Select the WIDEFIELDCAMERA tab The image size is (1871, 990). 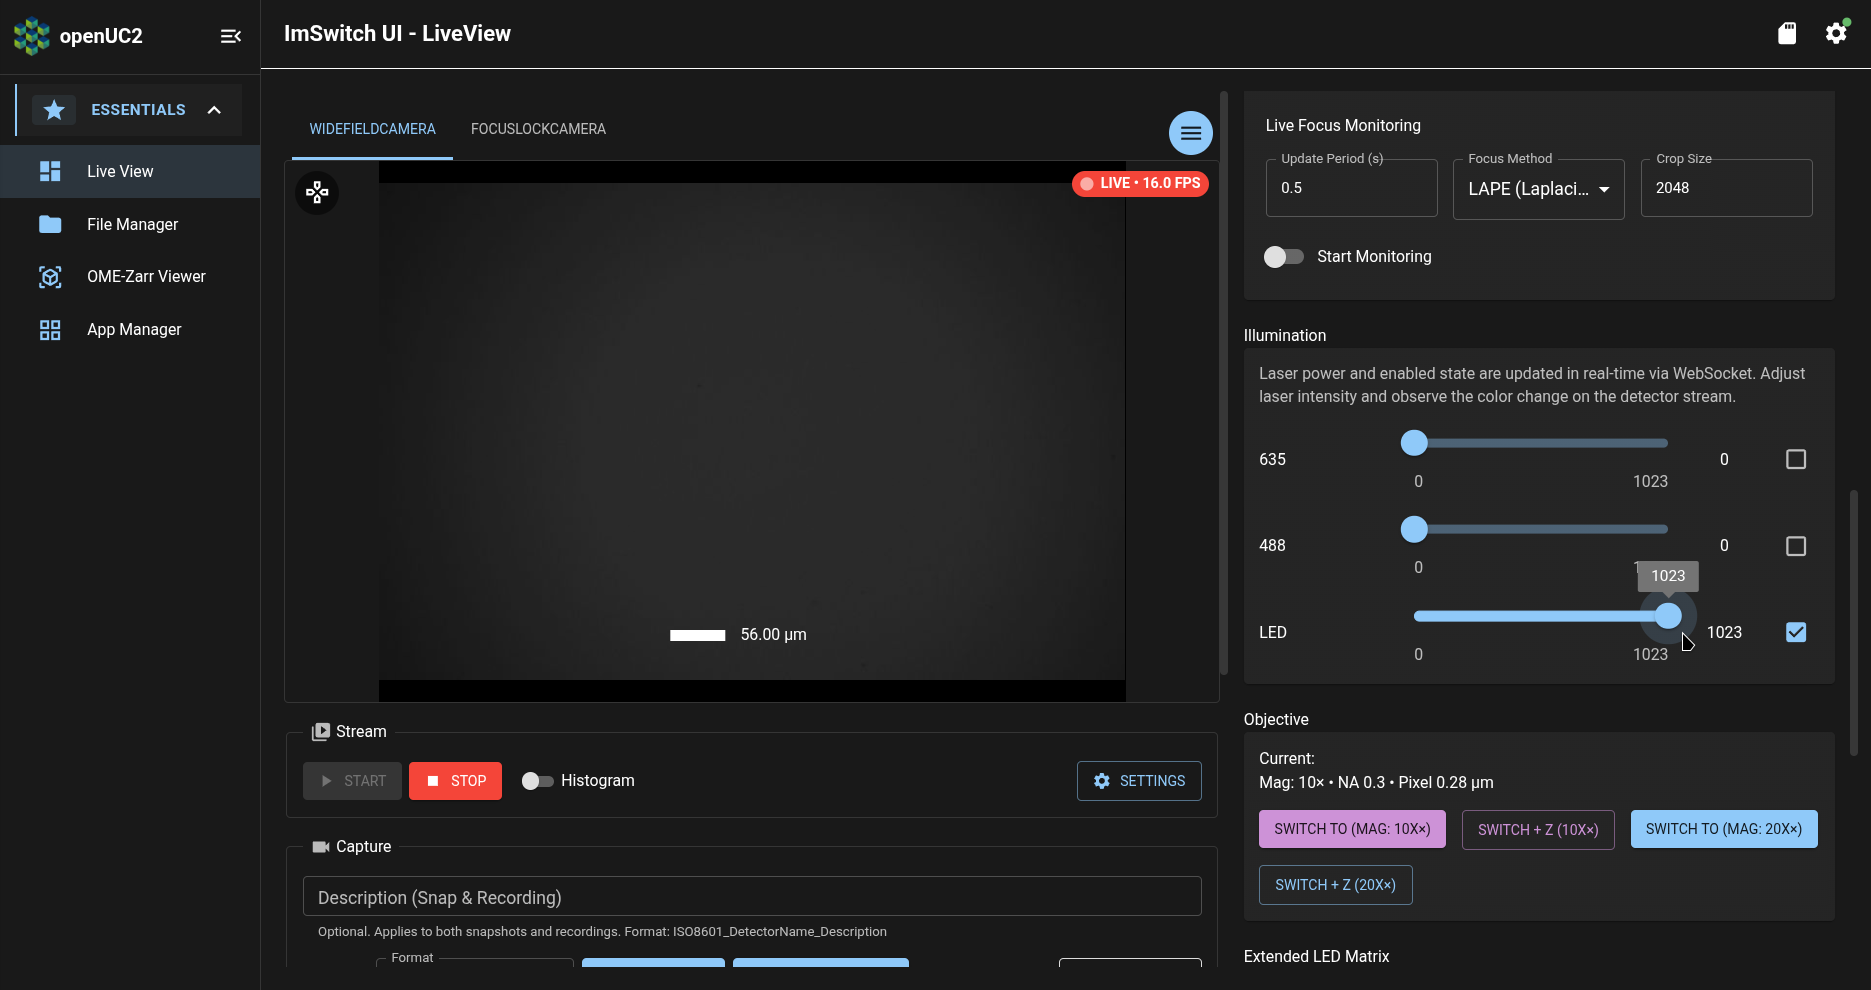pos(371,128)
